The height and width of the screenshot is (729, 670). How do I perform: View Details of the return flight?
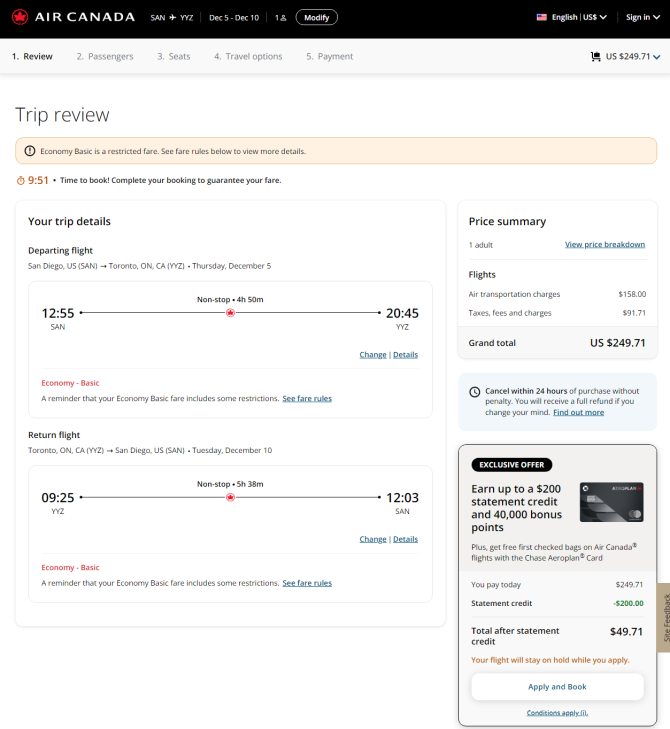click(405, 539)
